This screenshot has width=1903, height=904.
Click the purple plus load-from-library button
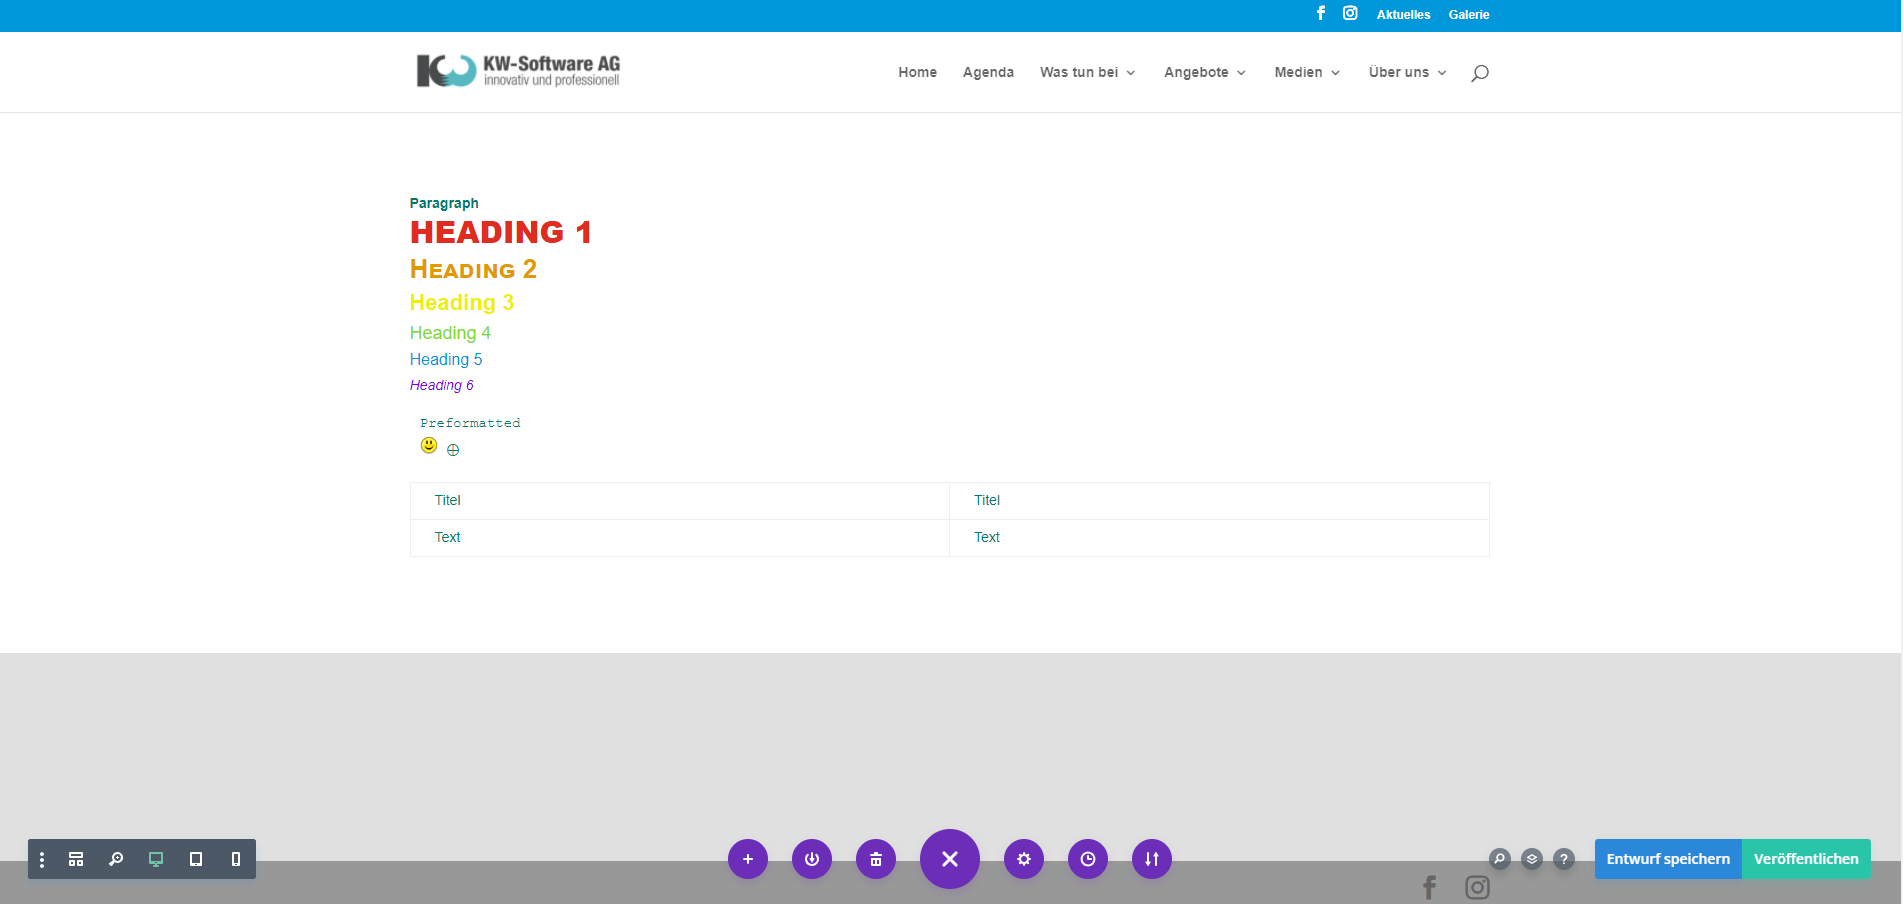(747, 859)
